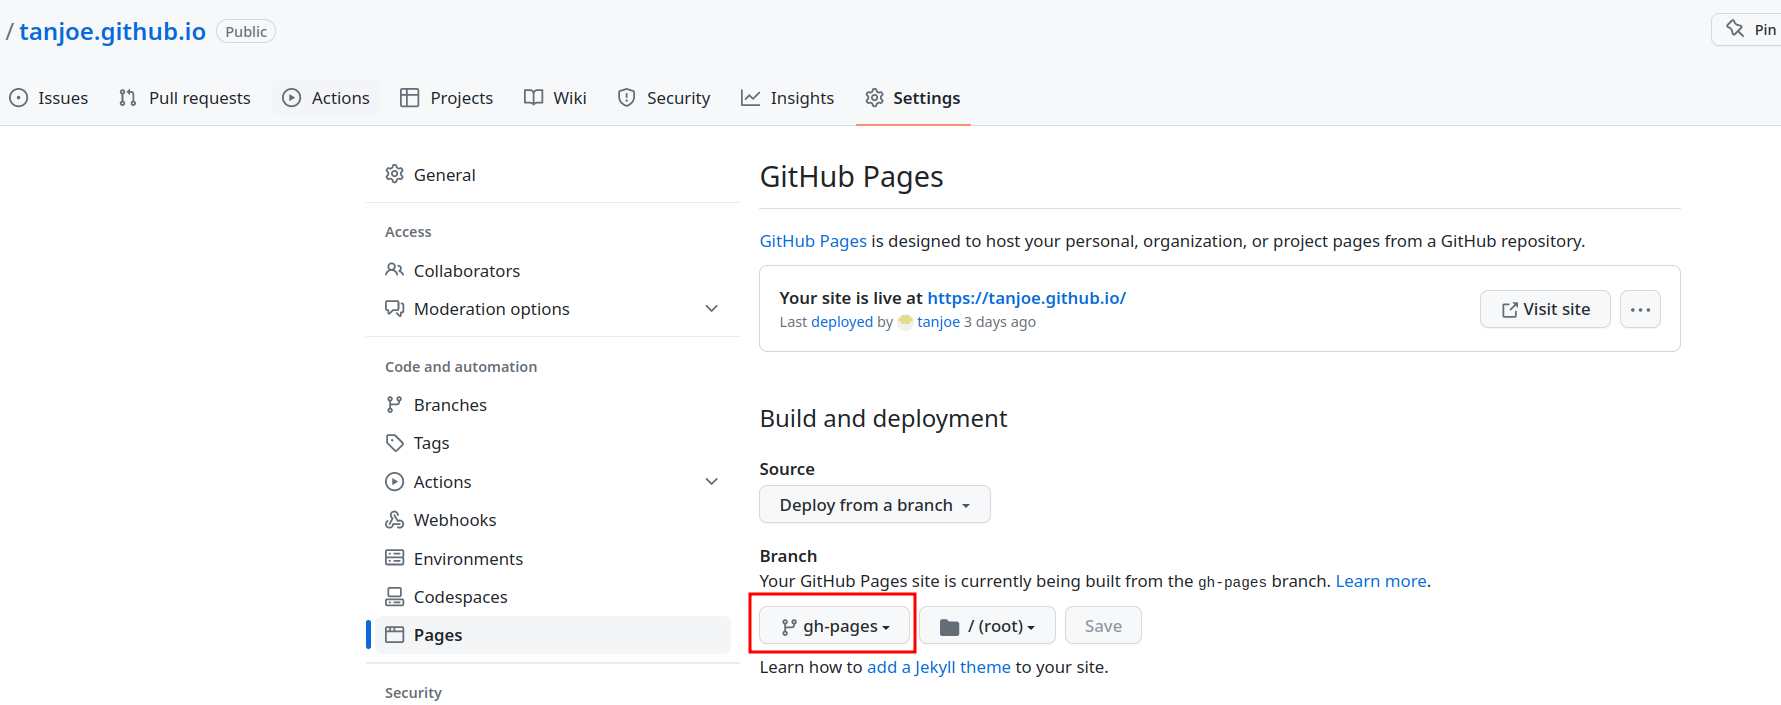
Task: Click the Codespaces icon in sidebar
Action: point(395,597)
